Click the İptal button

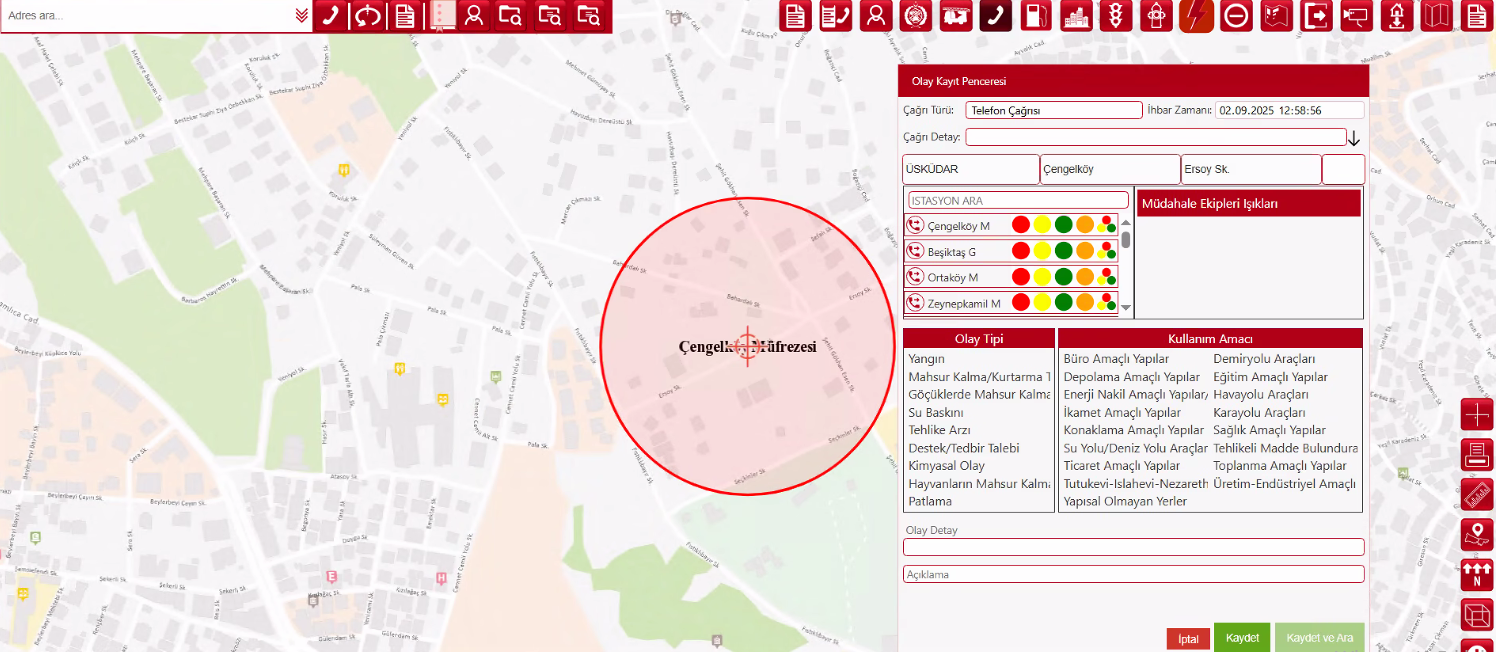[x=1188, y=639]
